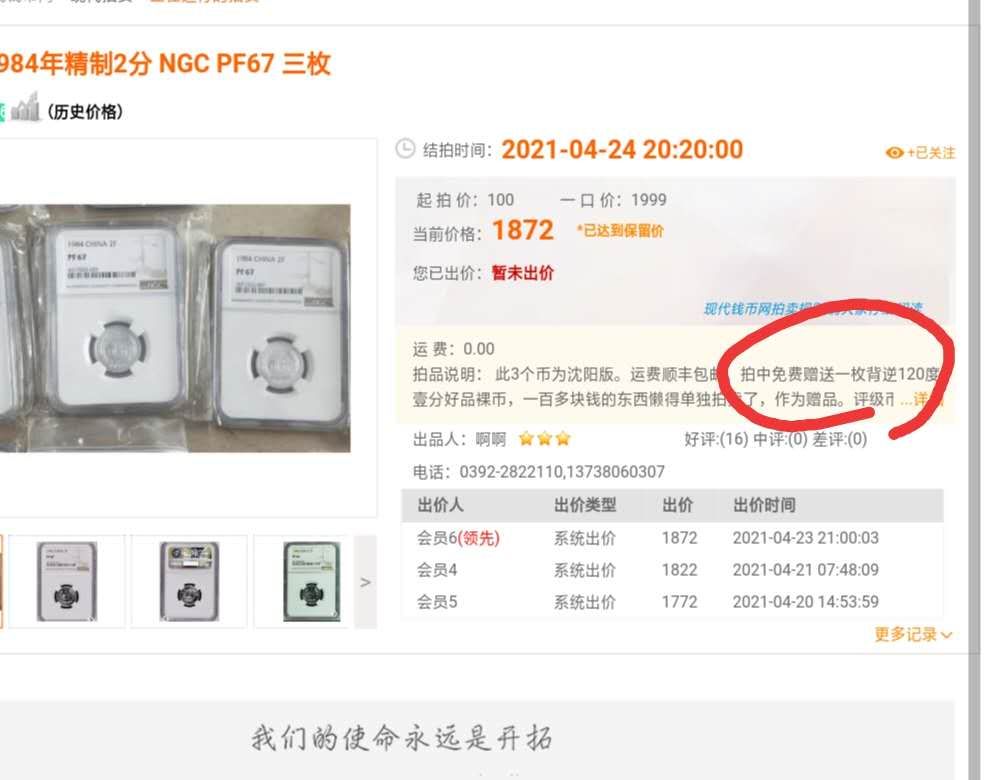View 差评:(0) negative reviews
This screenshot has height=780, width=986.
[839, 439]
